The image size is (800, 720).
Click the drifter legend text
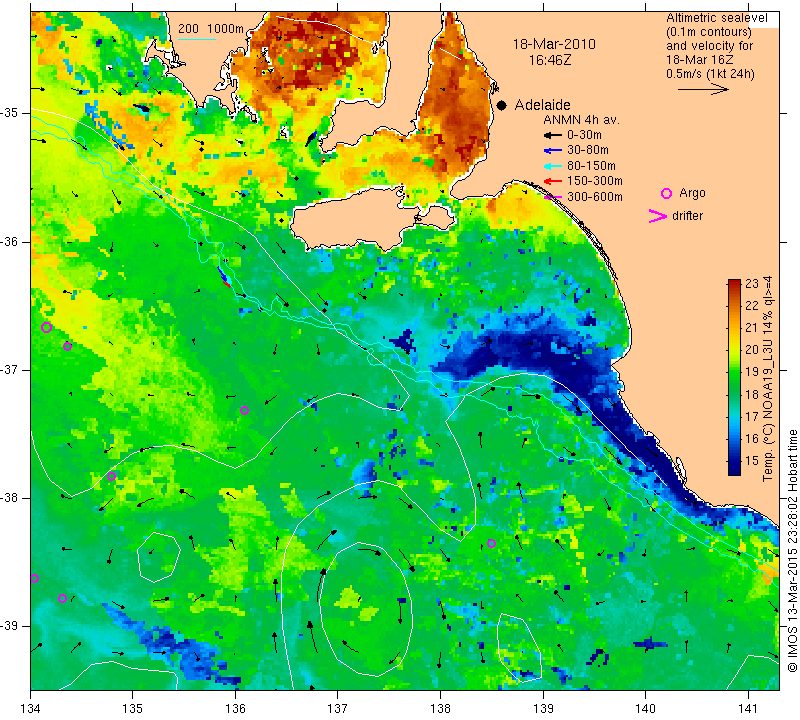tap(687, 215)
